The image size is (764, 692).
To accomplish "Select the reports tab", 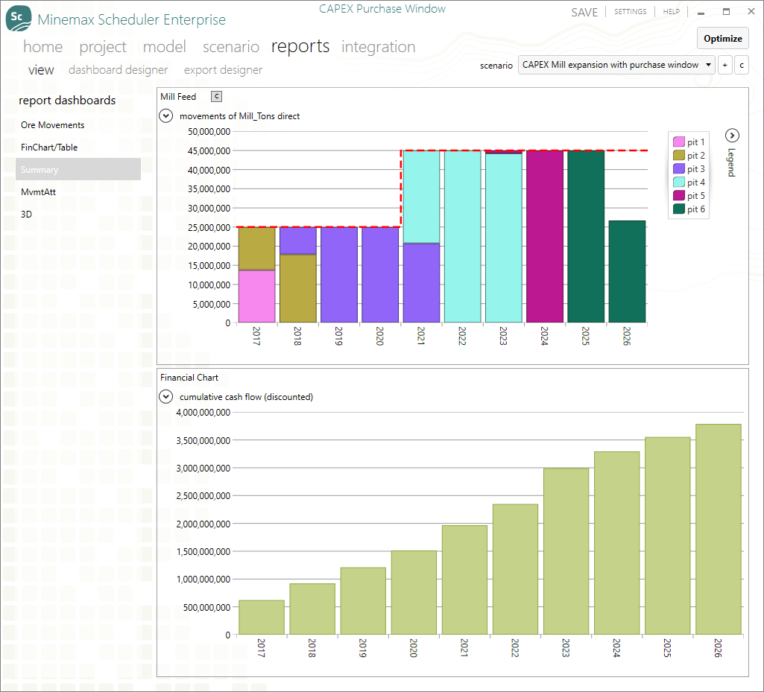I will point(300,46).
